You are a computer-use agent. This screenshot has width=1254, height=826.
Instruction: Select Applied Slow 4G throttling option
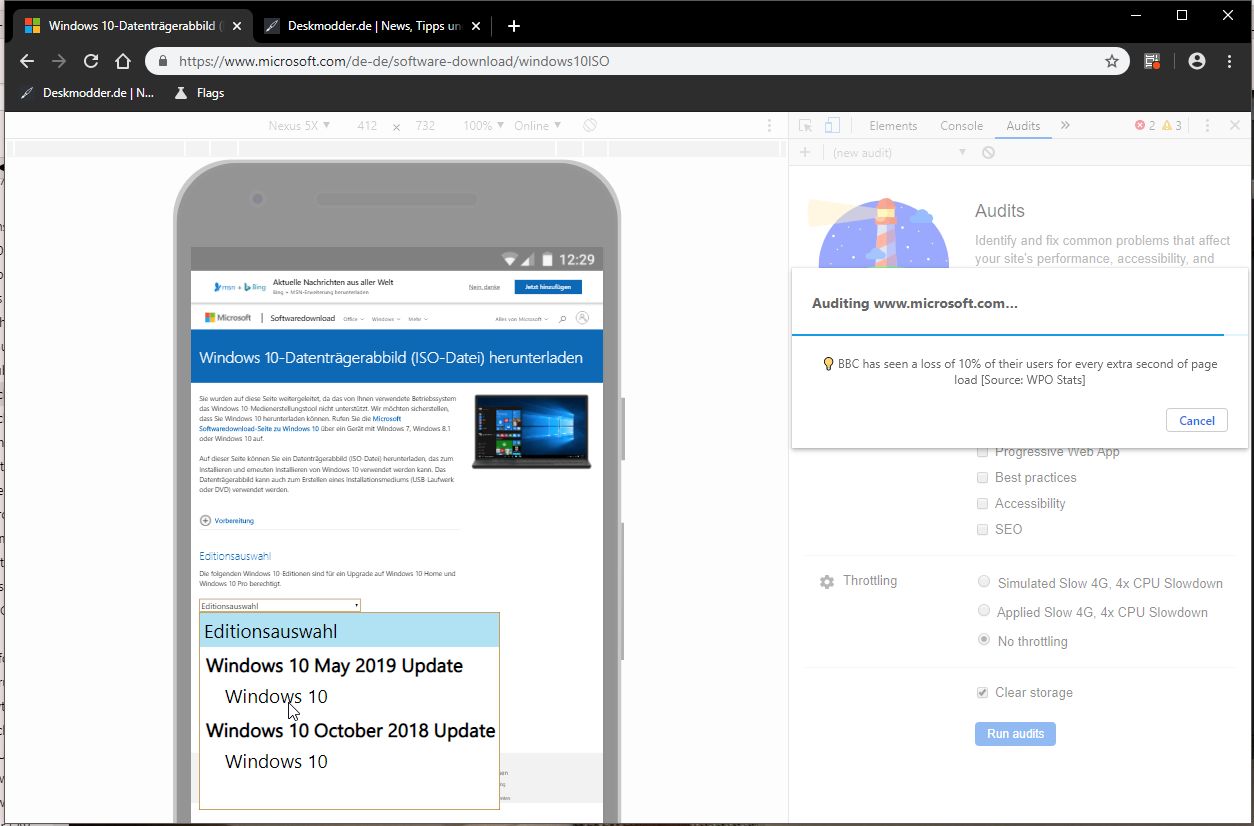point(984,611)
